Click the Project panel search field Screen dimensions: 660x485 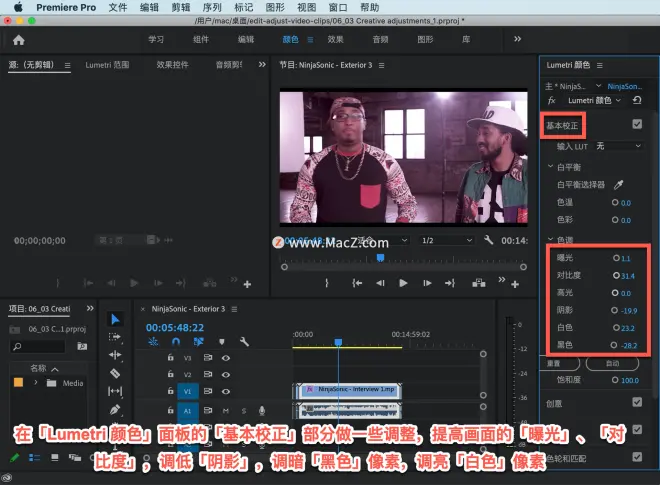point(37,346)
